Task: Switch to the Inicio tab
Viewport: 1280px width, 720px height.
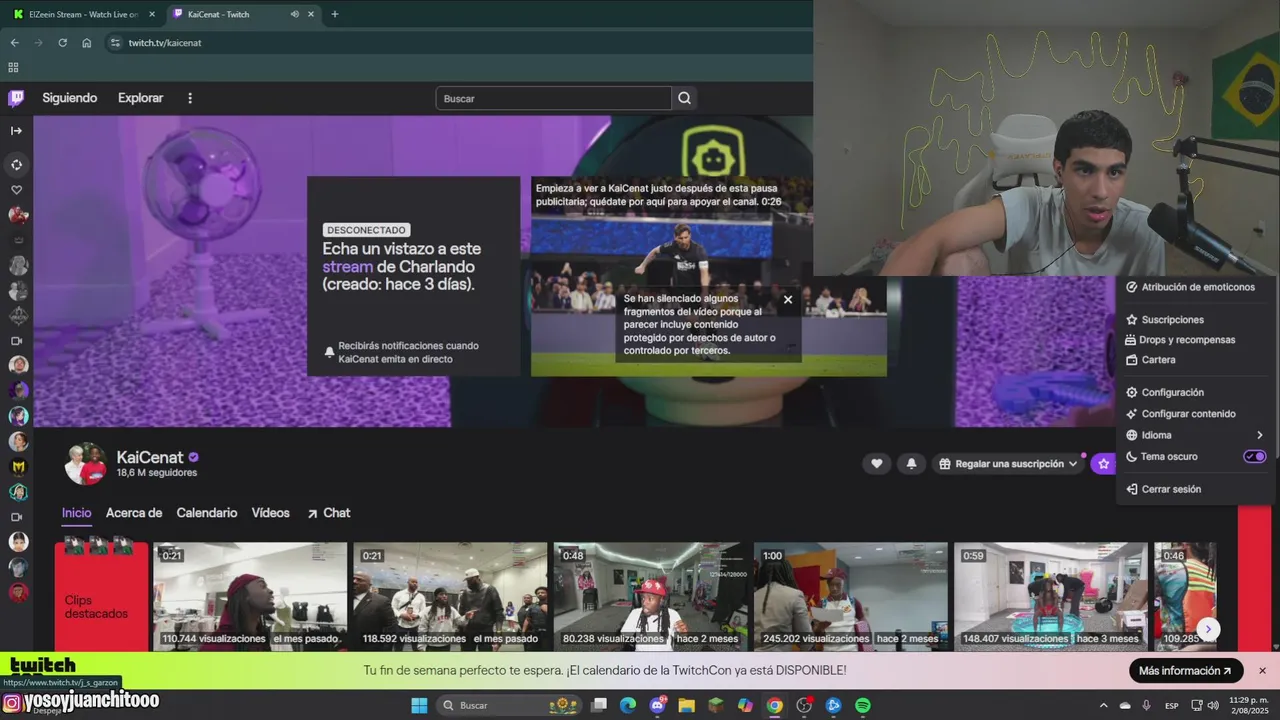Action: point(77,513)
